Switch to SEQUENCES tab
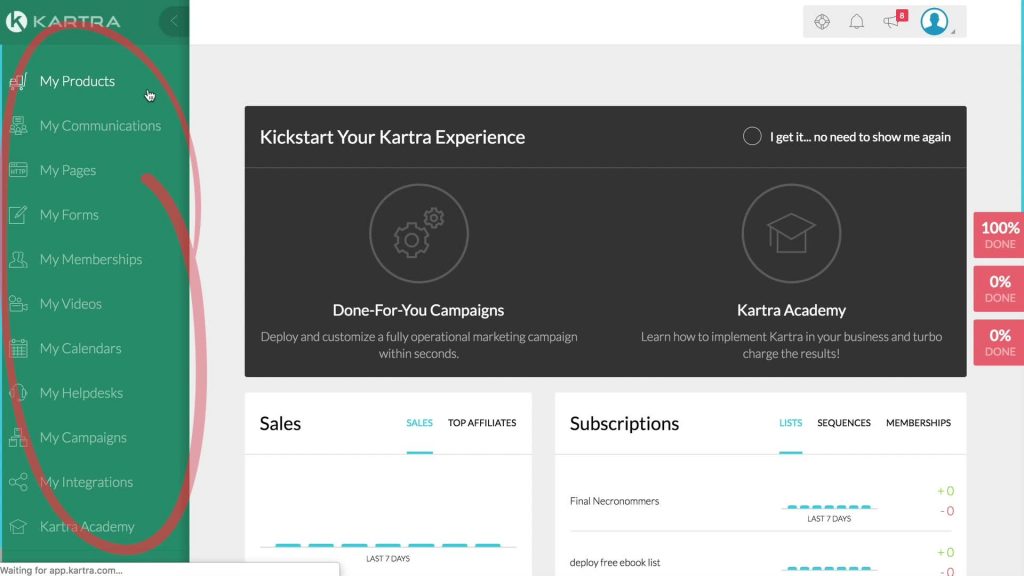 coord(844,423)
